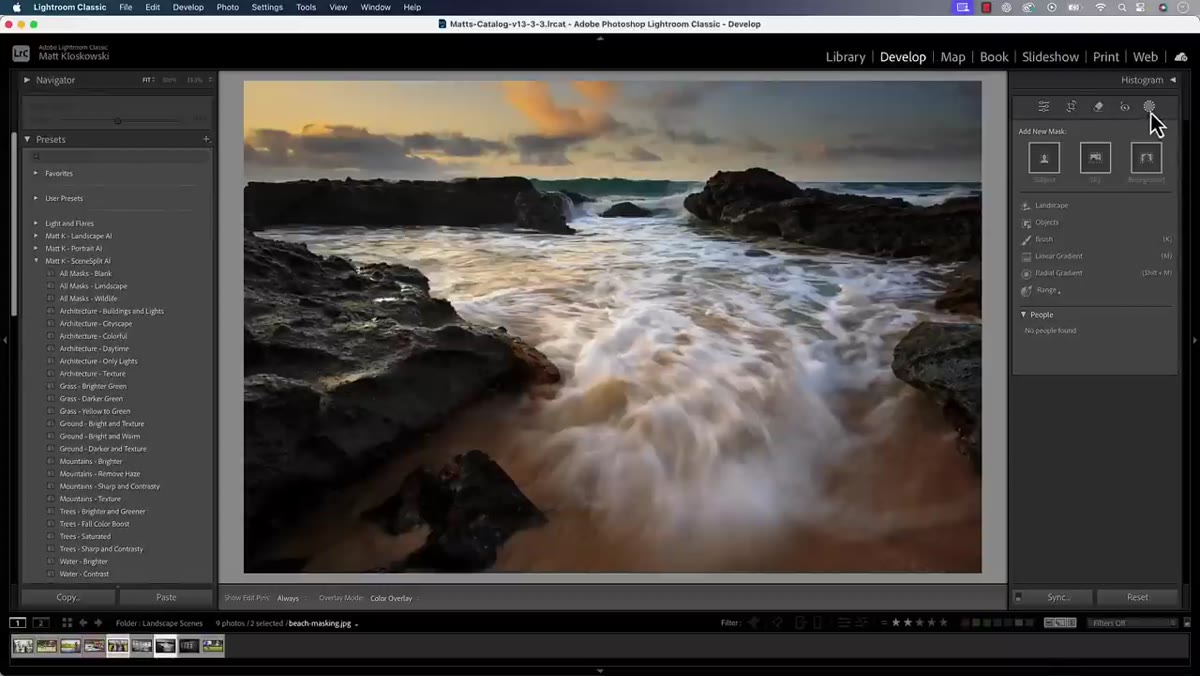Adjust the Navigator amount slider
Viewport: 1200px width, 676px height.
(118, 121)
